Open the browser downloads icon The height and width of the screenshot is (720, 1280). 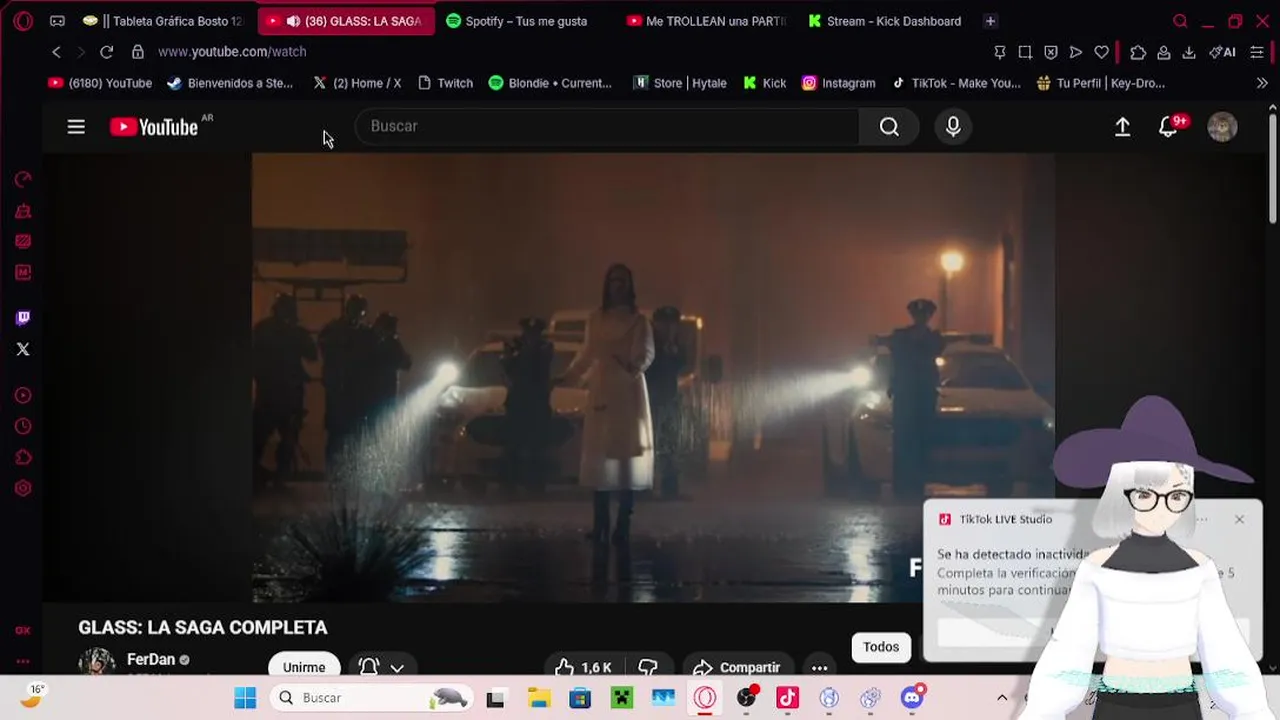pos(1189,52)
